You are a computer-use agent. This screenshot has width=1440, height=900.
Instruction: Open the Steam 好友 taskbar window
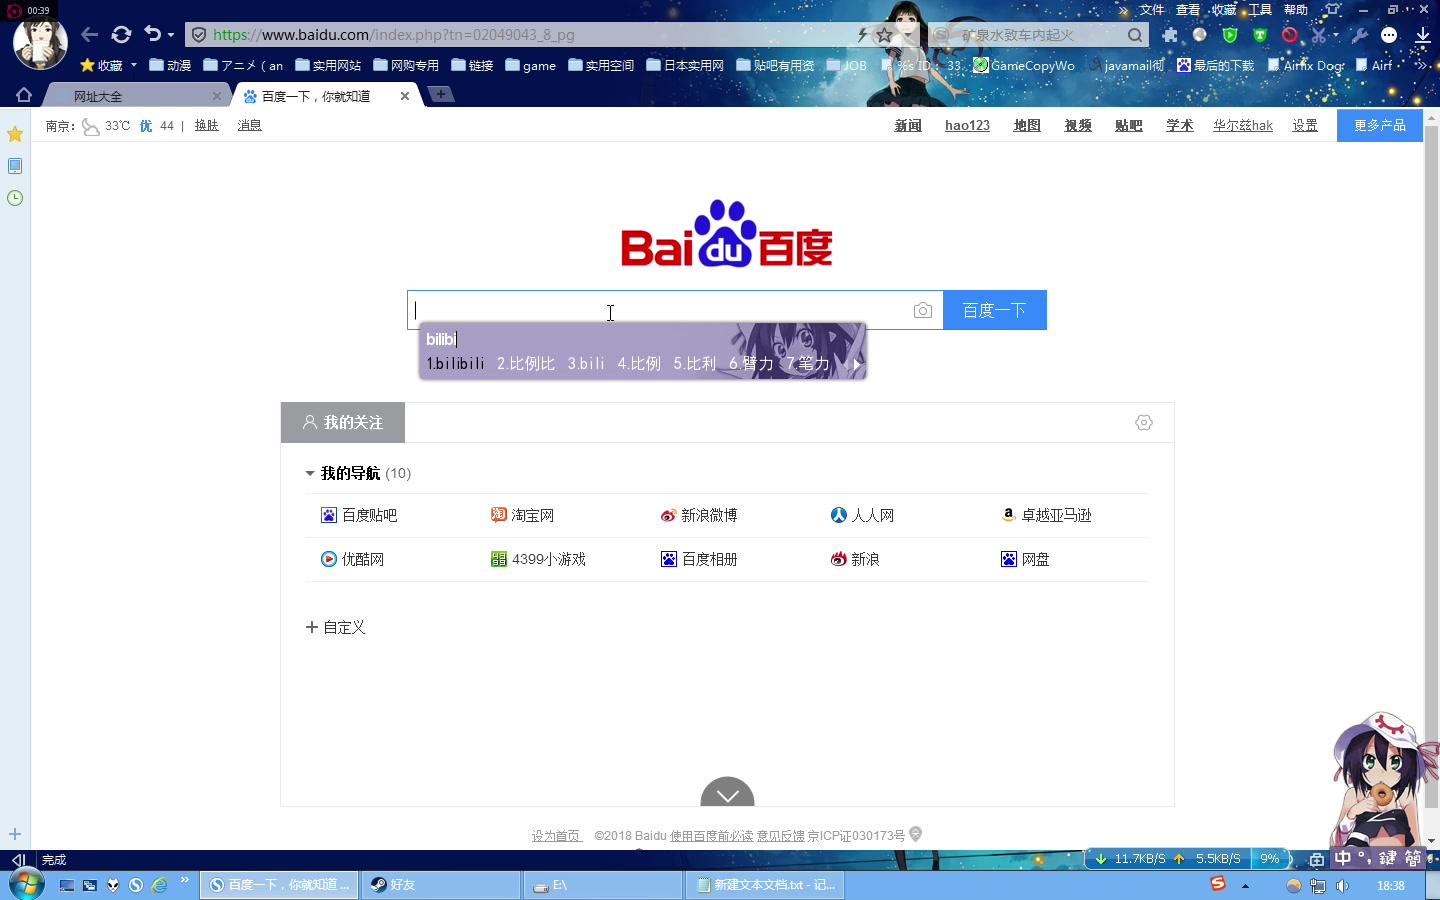(x=440, y=885)
